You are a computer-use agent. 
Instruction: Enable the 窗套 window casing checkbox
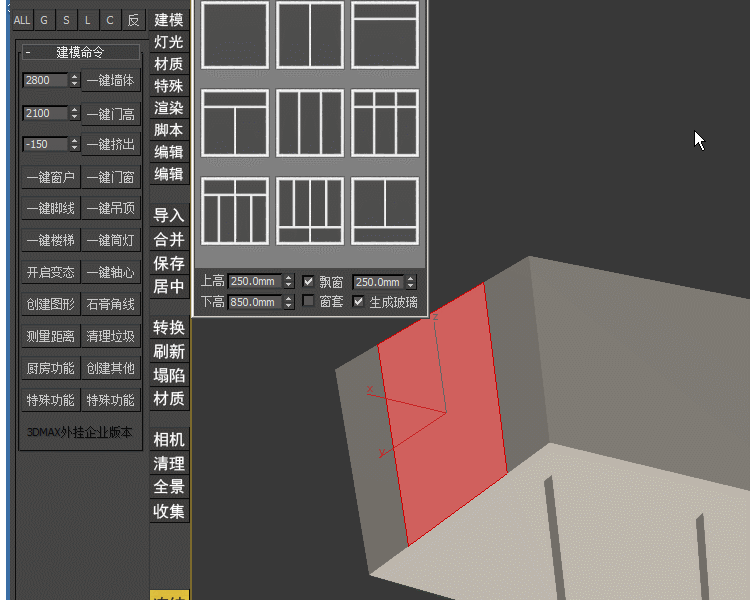point(308,301)
